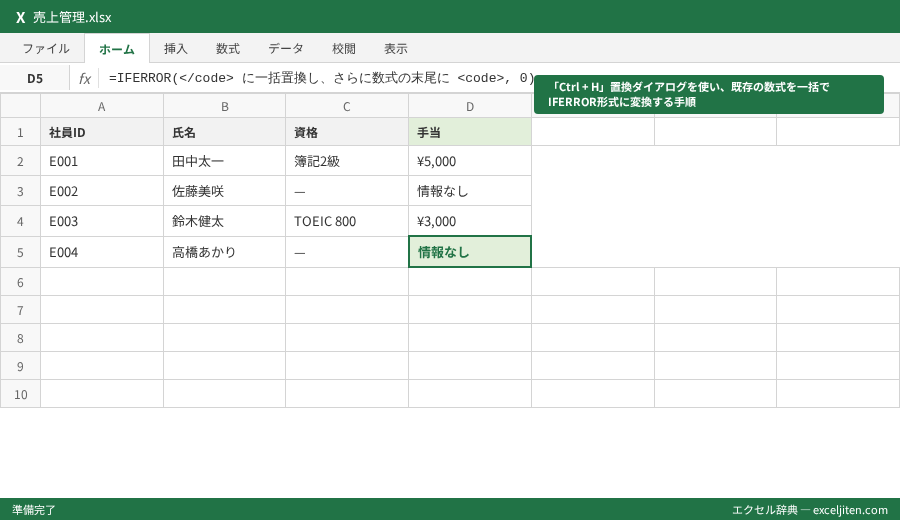Select cell containing 田中太一
Screen dimensions: 900x520
[224, 161]
